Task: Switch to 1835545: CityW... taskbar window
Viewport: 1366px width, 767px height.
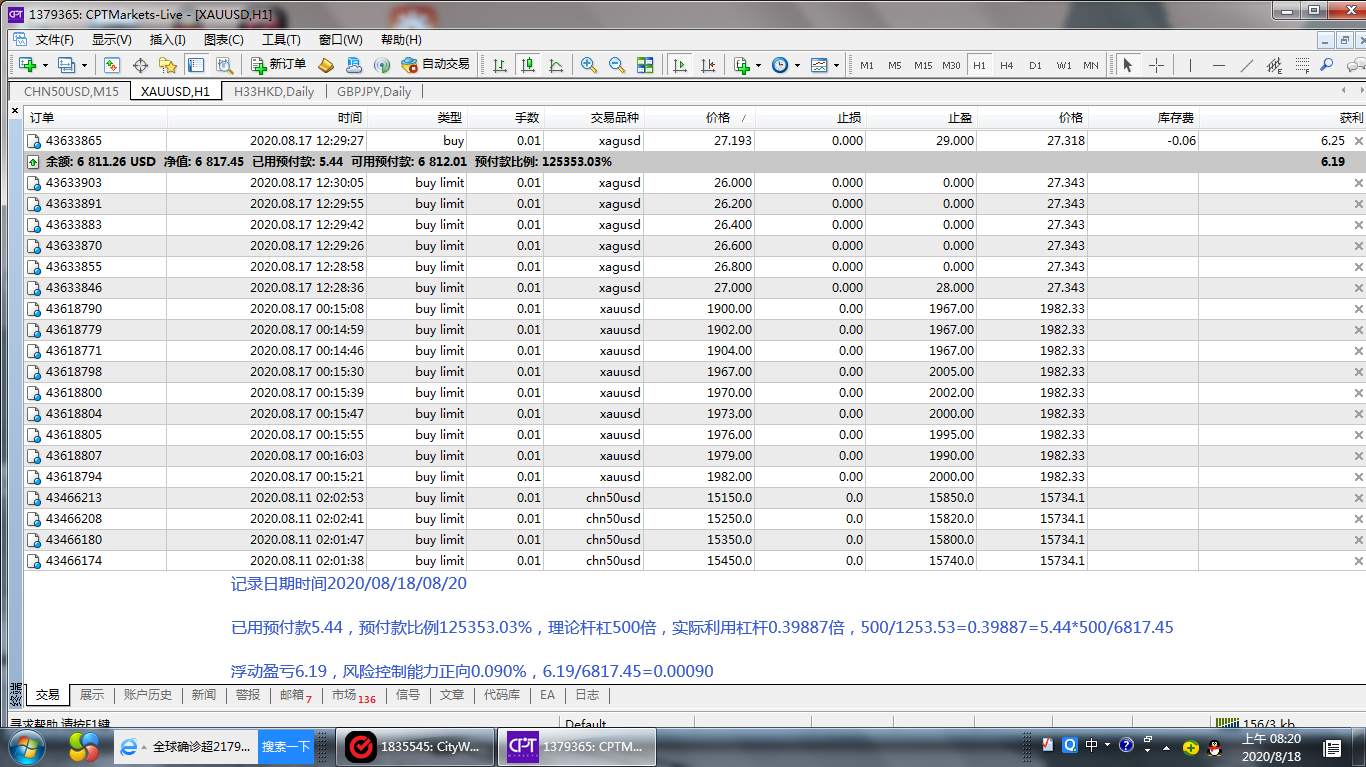Action: (x=413, y=747)
